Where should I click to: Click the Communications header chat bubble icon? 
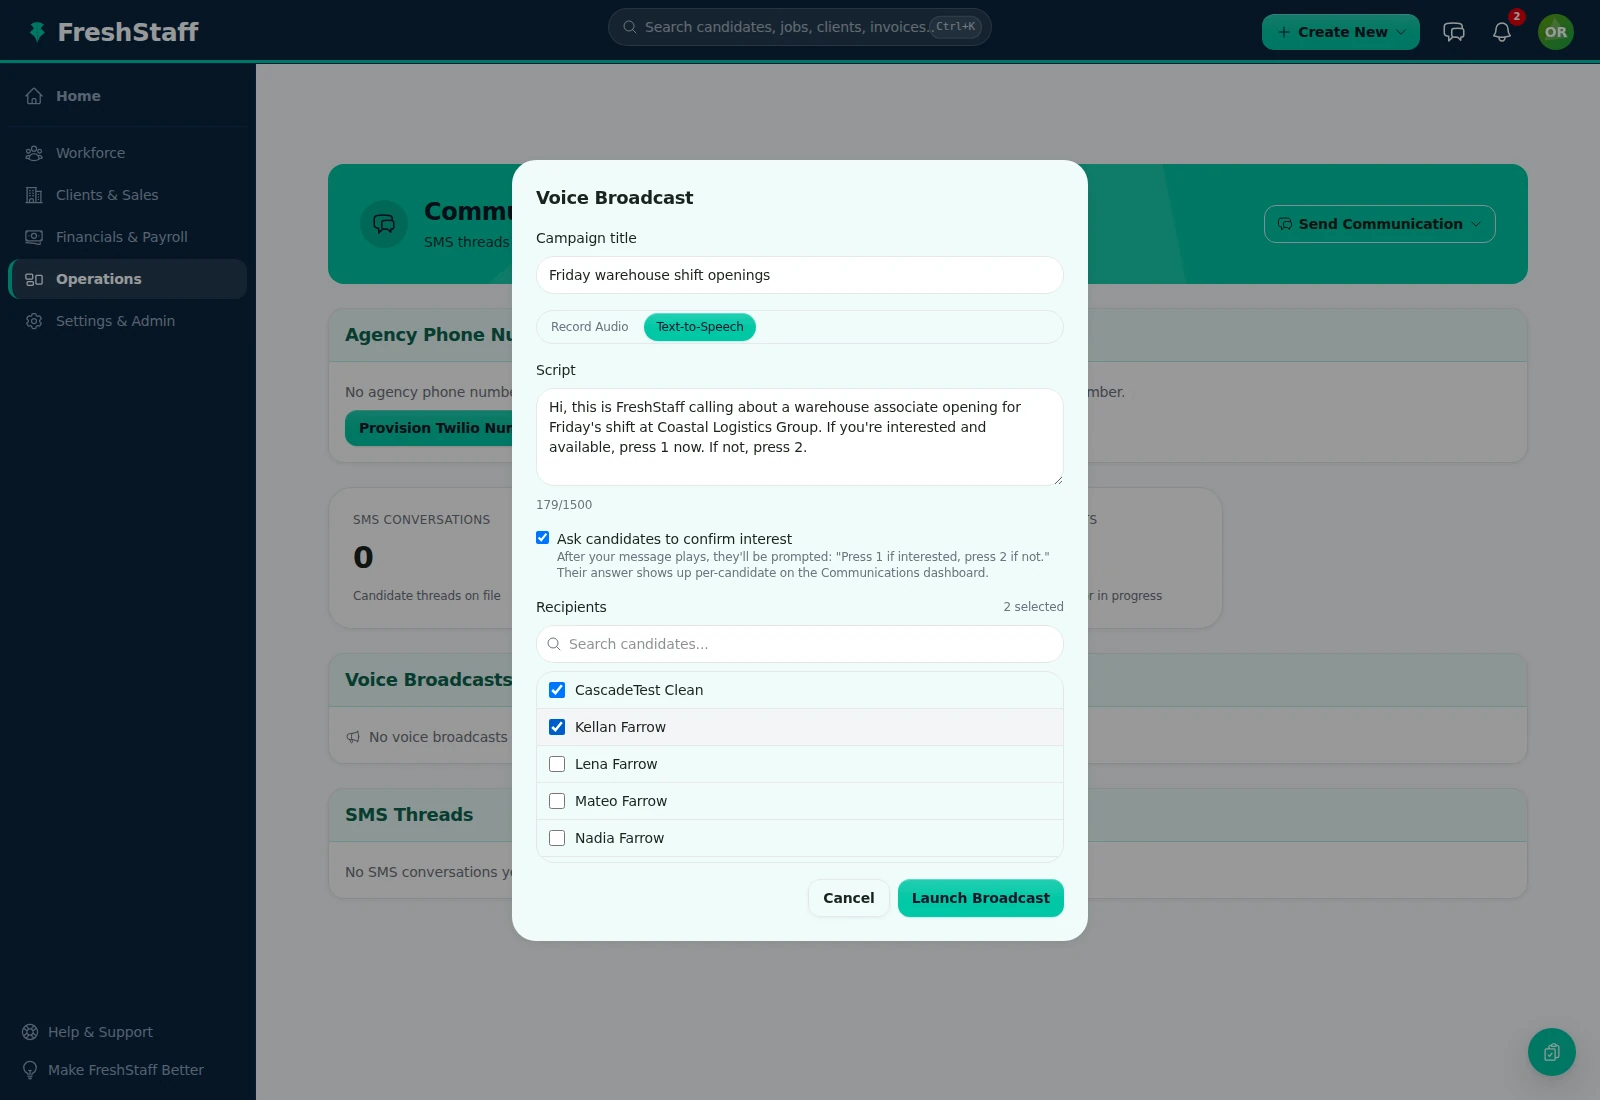click(384, 224)
